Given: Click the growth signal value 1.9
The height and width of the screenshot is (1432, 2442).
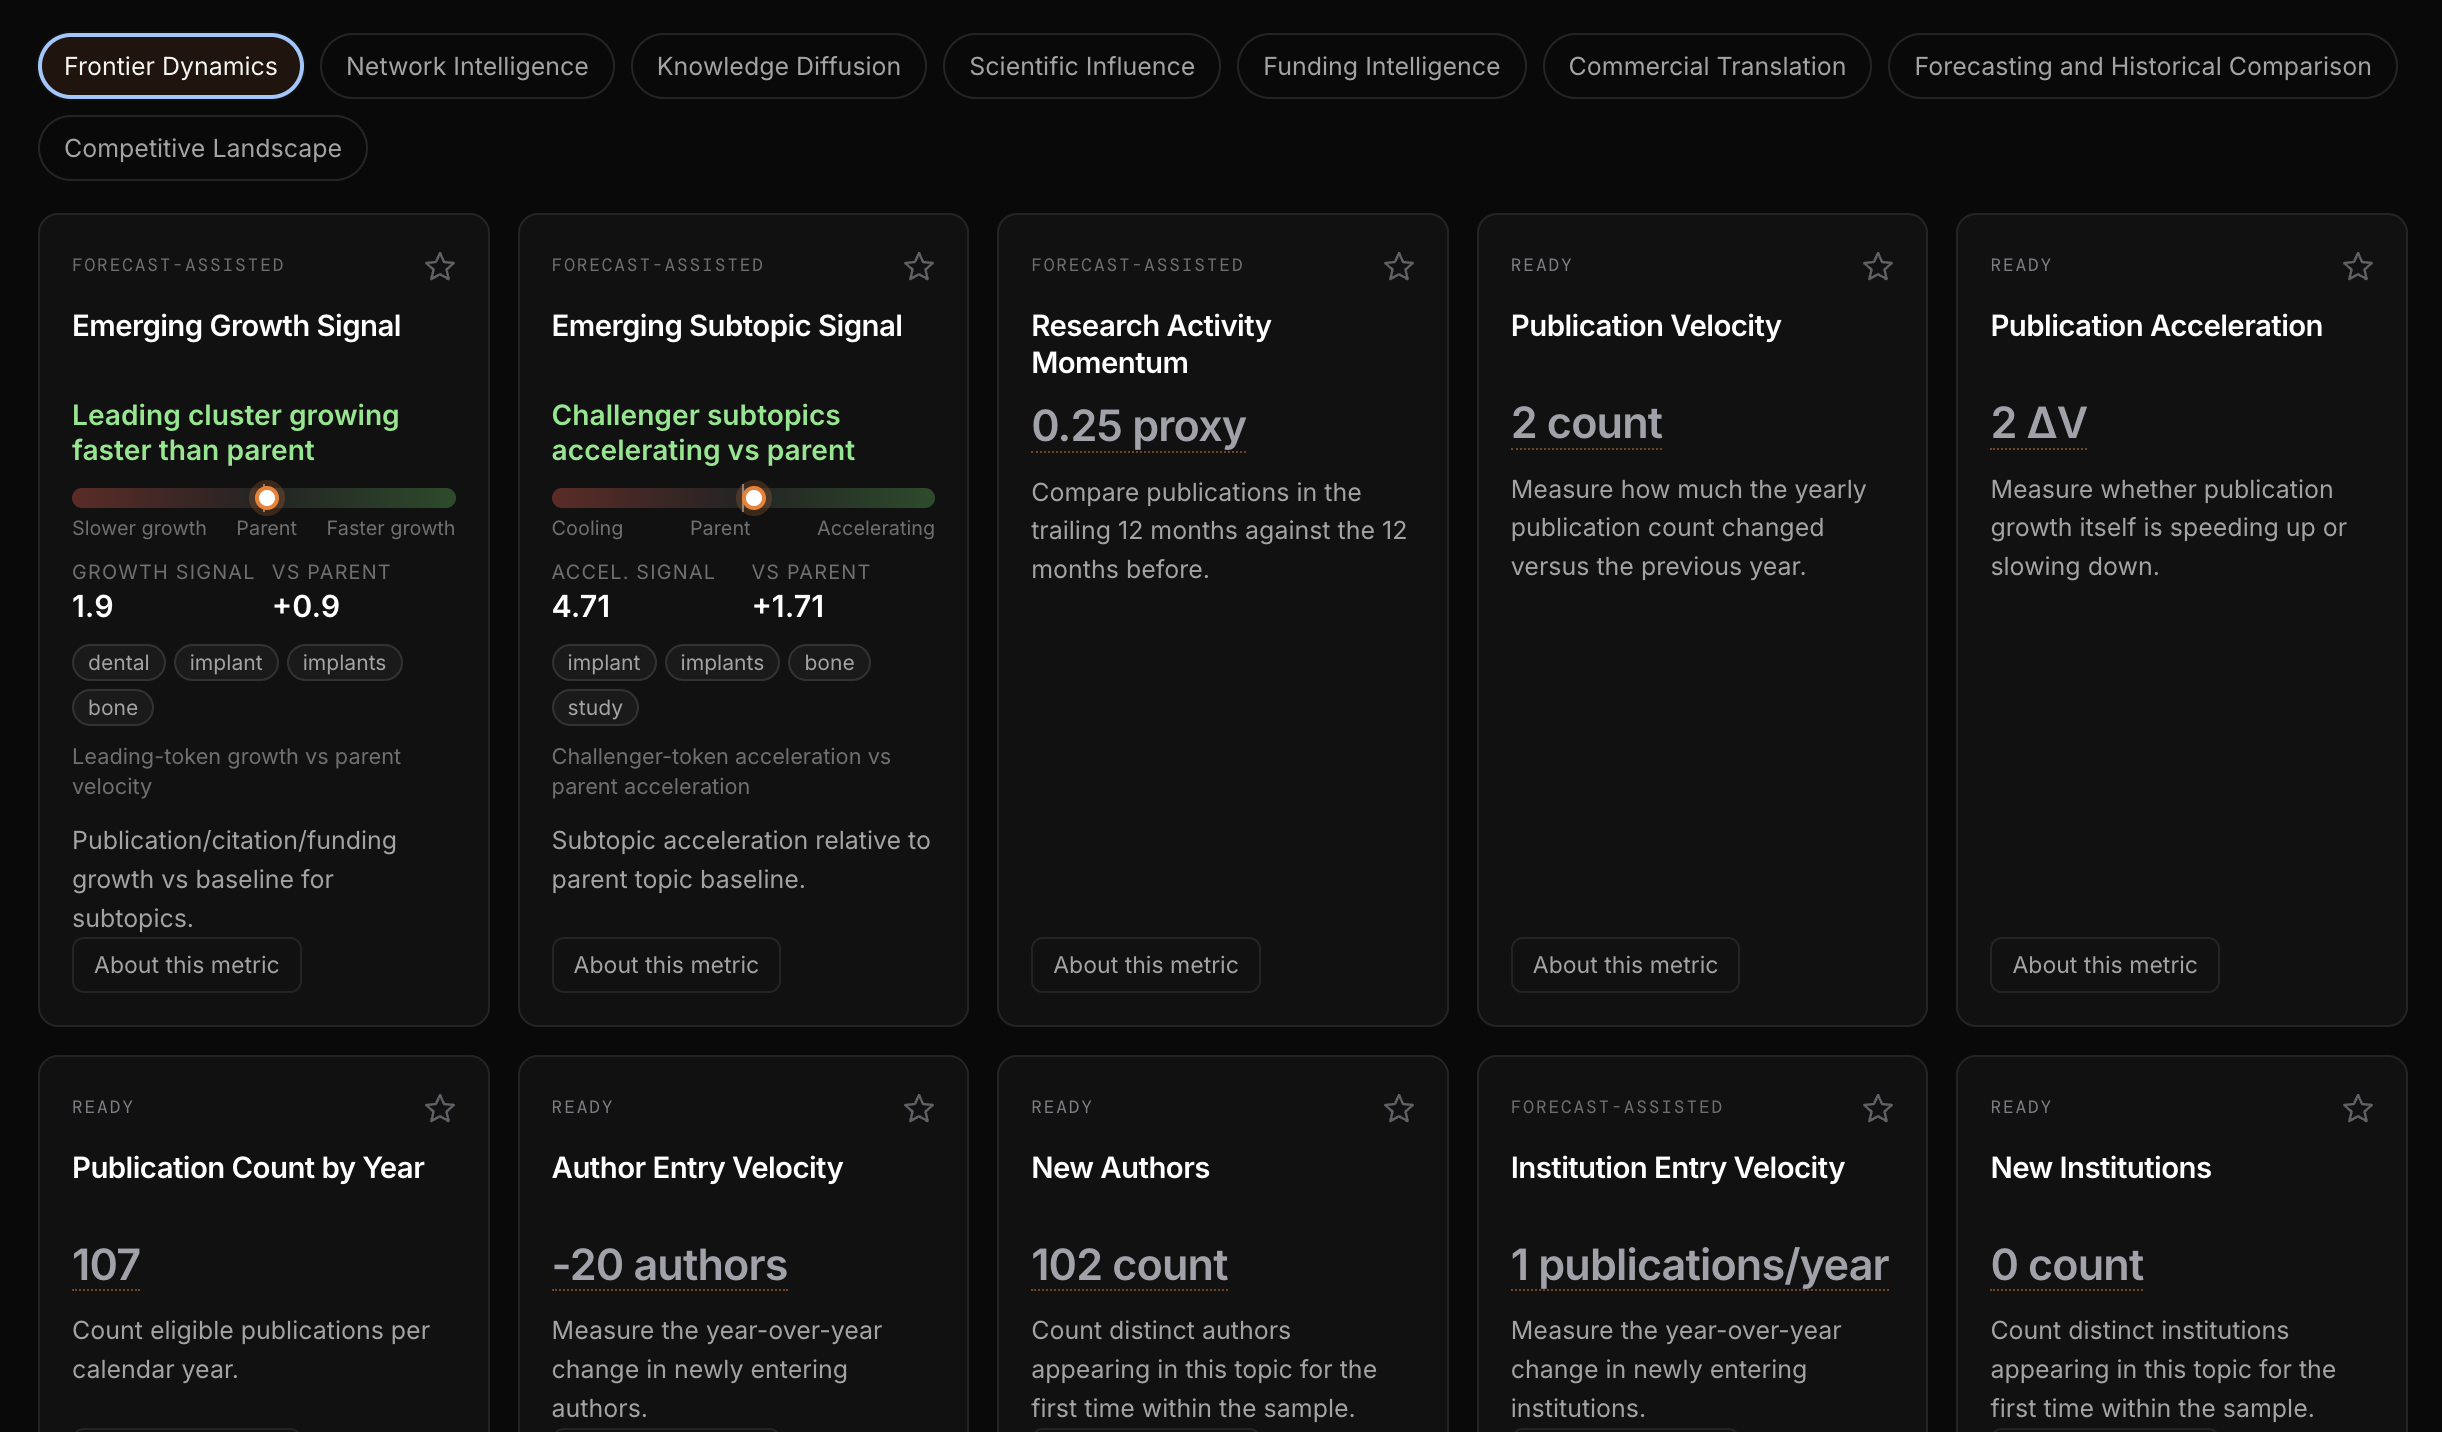Looking at the screenshot, I should click(93, 606).
